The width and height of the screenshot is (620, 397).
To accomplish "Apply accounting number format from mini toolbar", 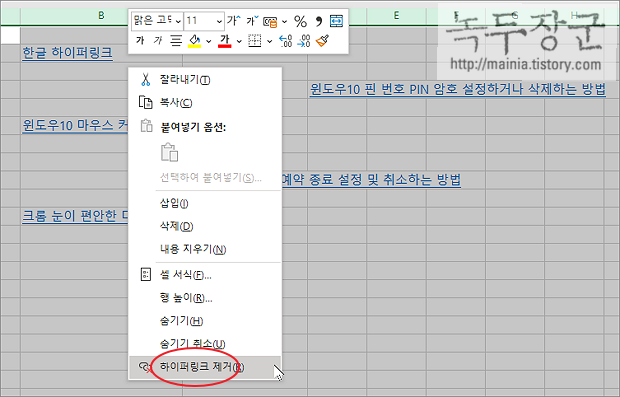I will coord(270,22).
